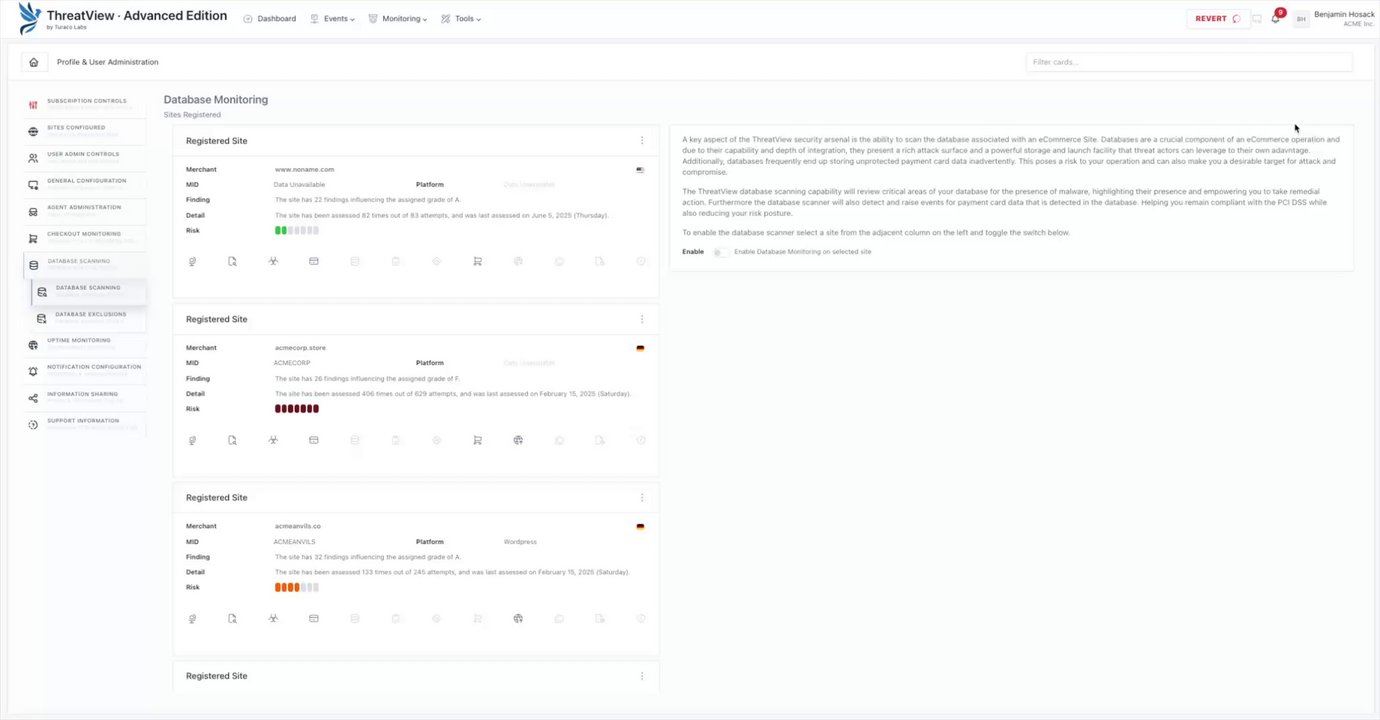
Task: Open the Benjamin Hosack account menu
Action: pyautogui.click(x=1344, y=18)
